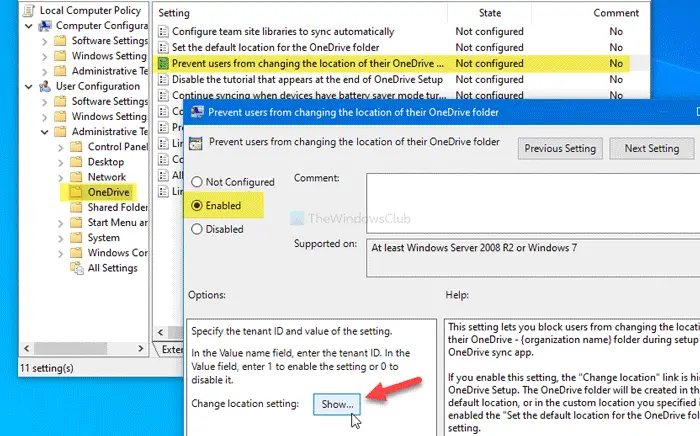Click the All Settings icon in the tree
Screen dimensions: 700x436
[77, 268]
